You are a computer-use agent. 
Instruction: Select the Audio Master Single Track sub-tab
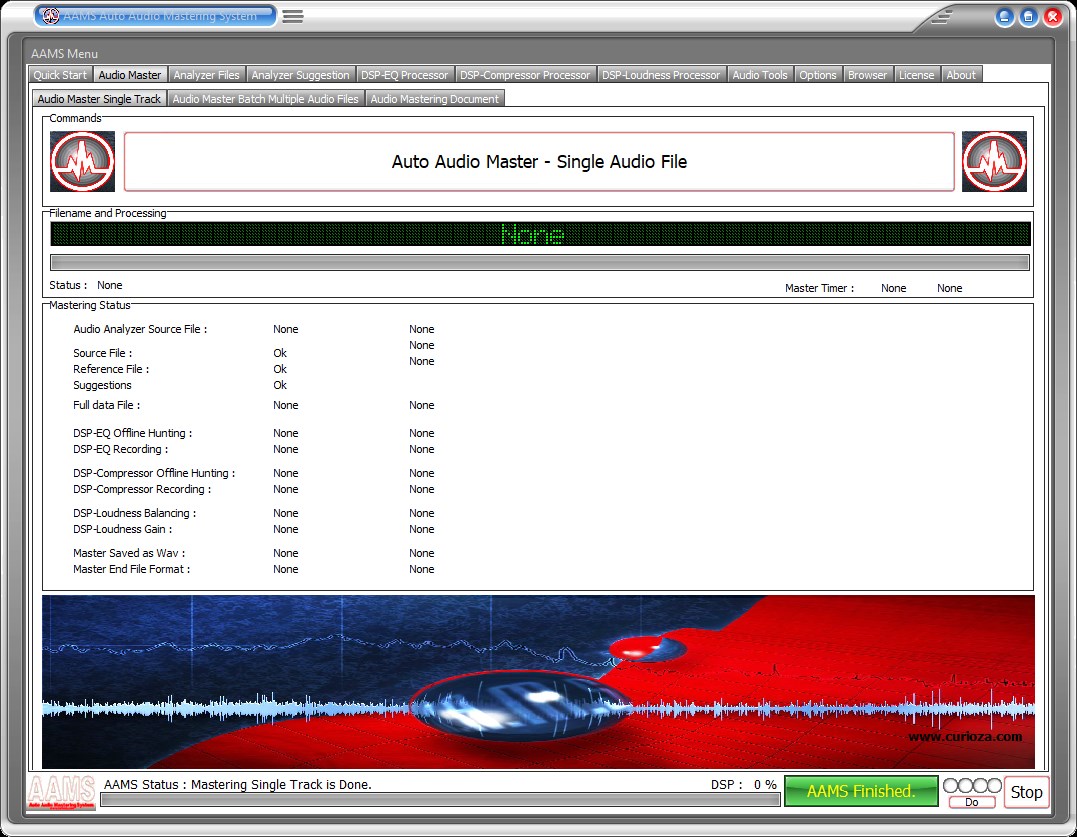click(99, 99)
